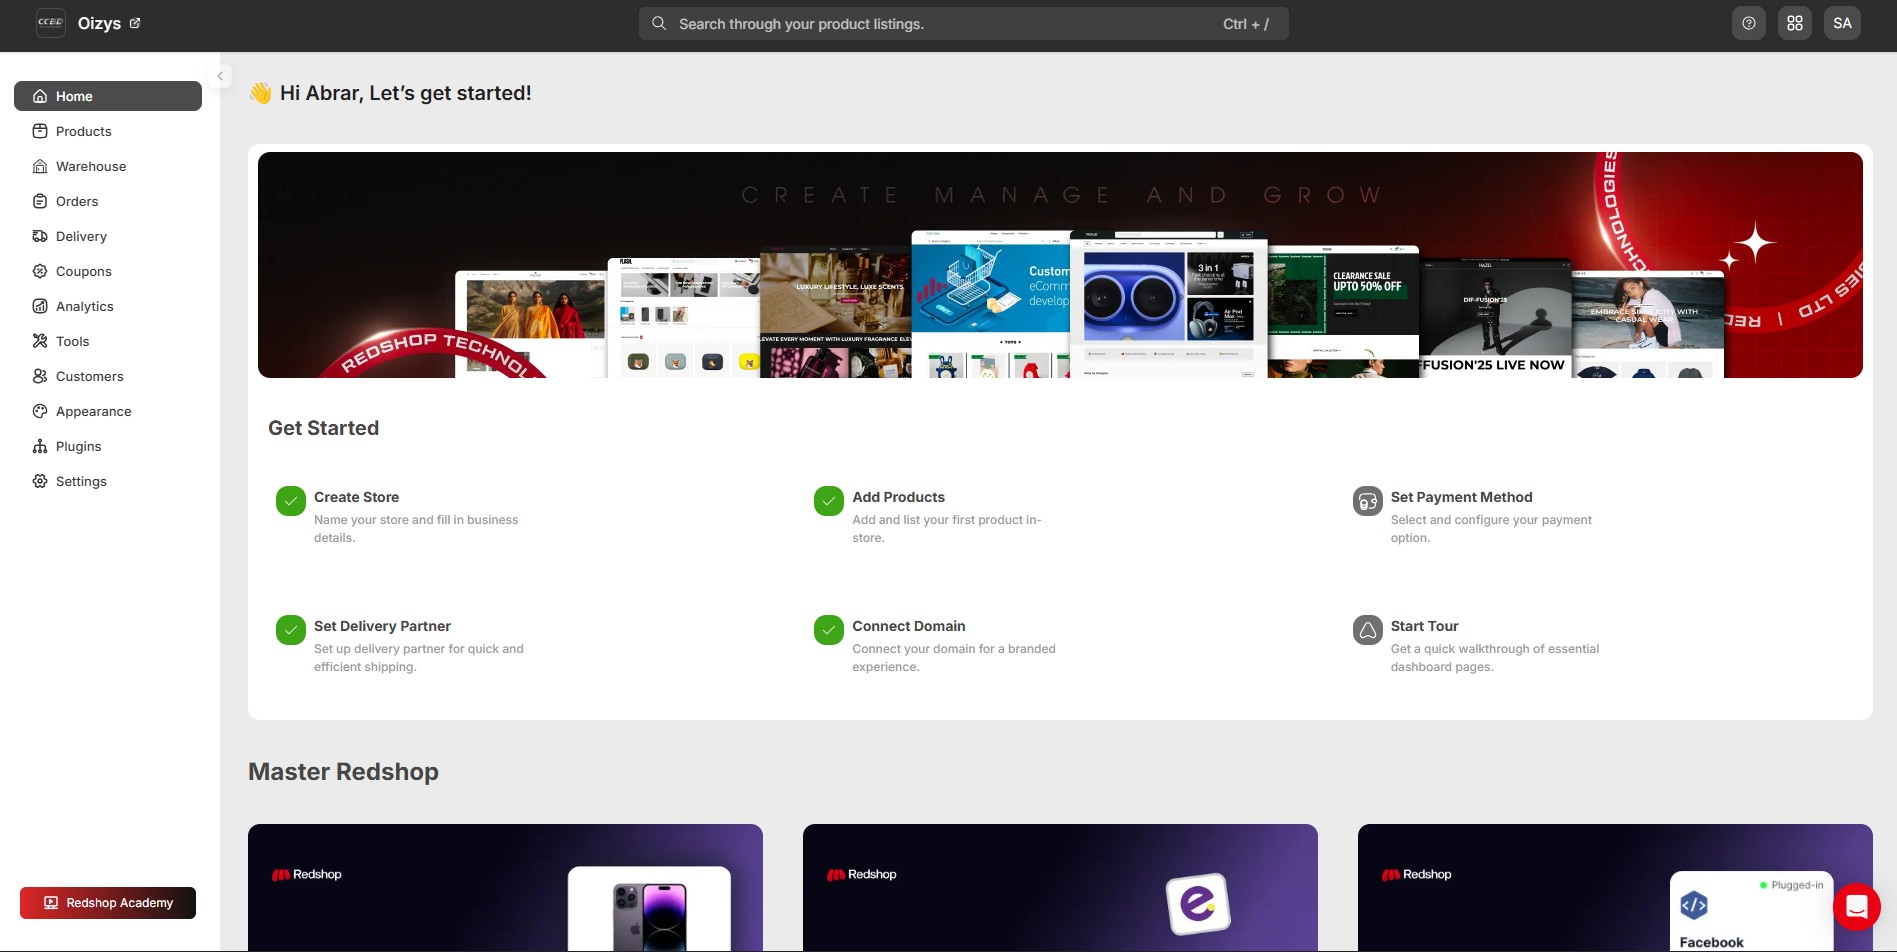The height and width of the screenshot is (952, 1897).
Task: Open the Home sidebar item
Action: (108, 96)
